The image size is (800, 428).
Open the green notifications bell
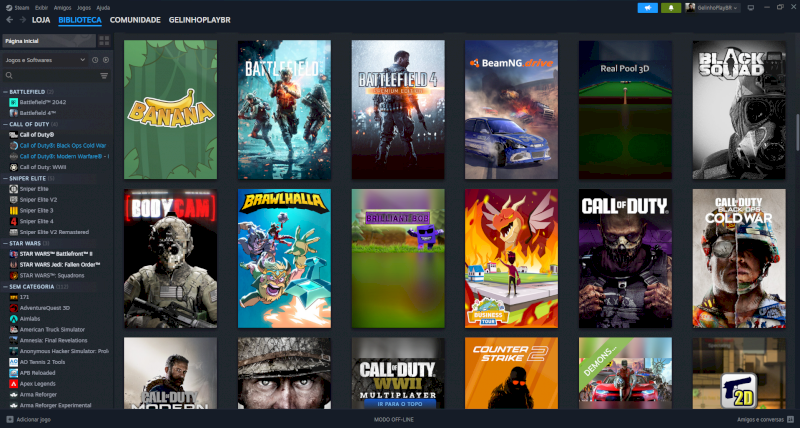click(671, 8)
